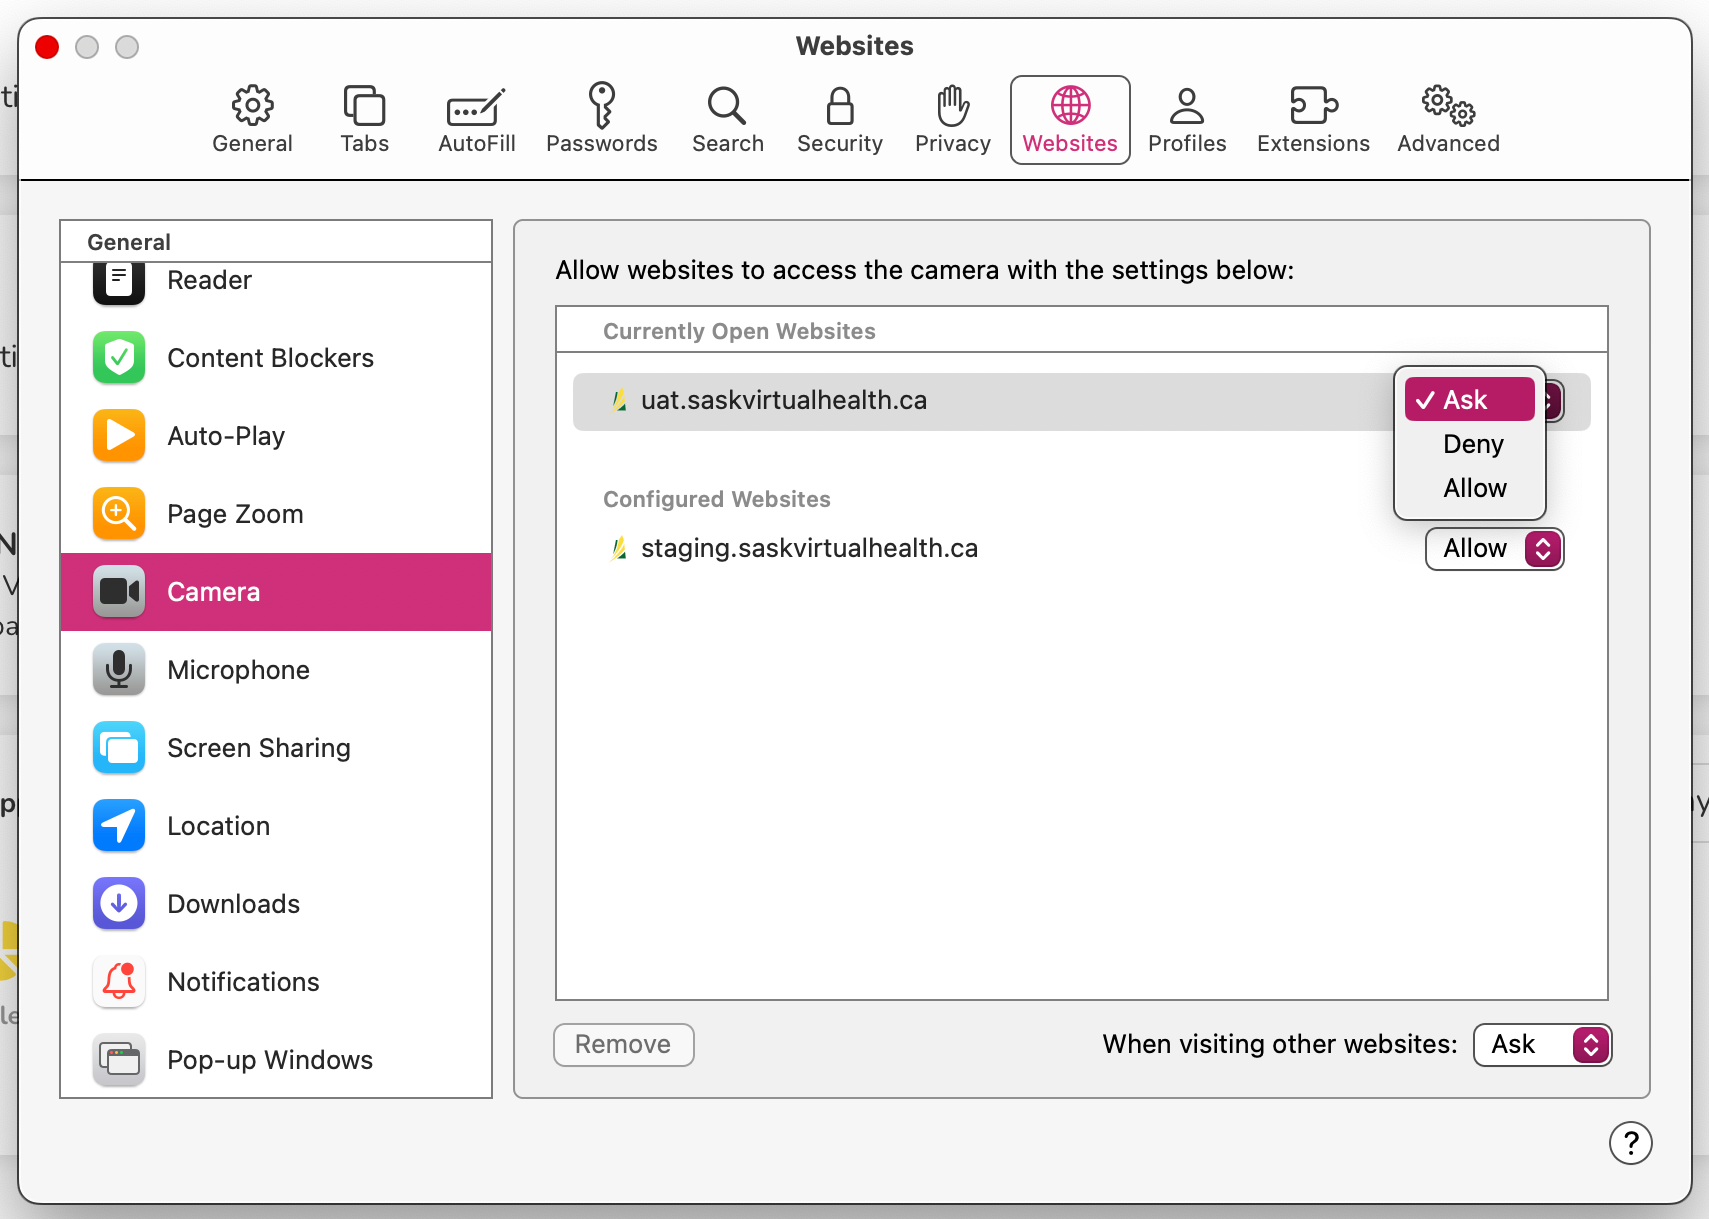
Task: Select the Auto-Play label in sidebar
Action: click(226, 436)
